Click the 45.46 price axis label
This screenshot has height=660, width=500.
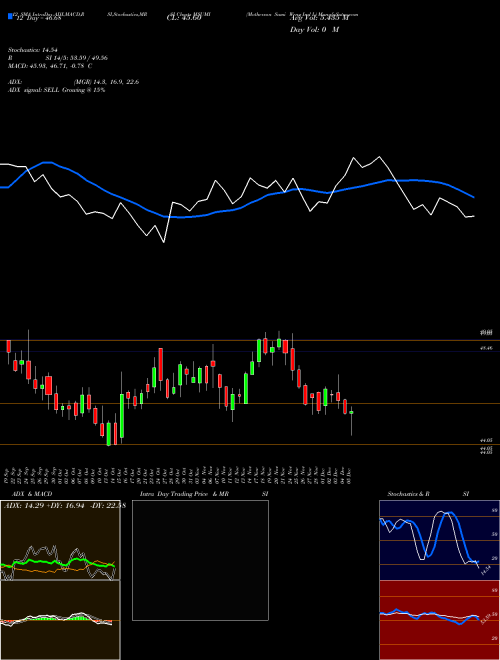click(x=487, y=348)
